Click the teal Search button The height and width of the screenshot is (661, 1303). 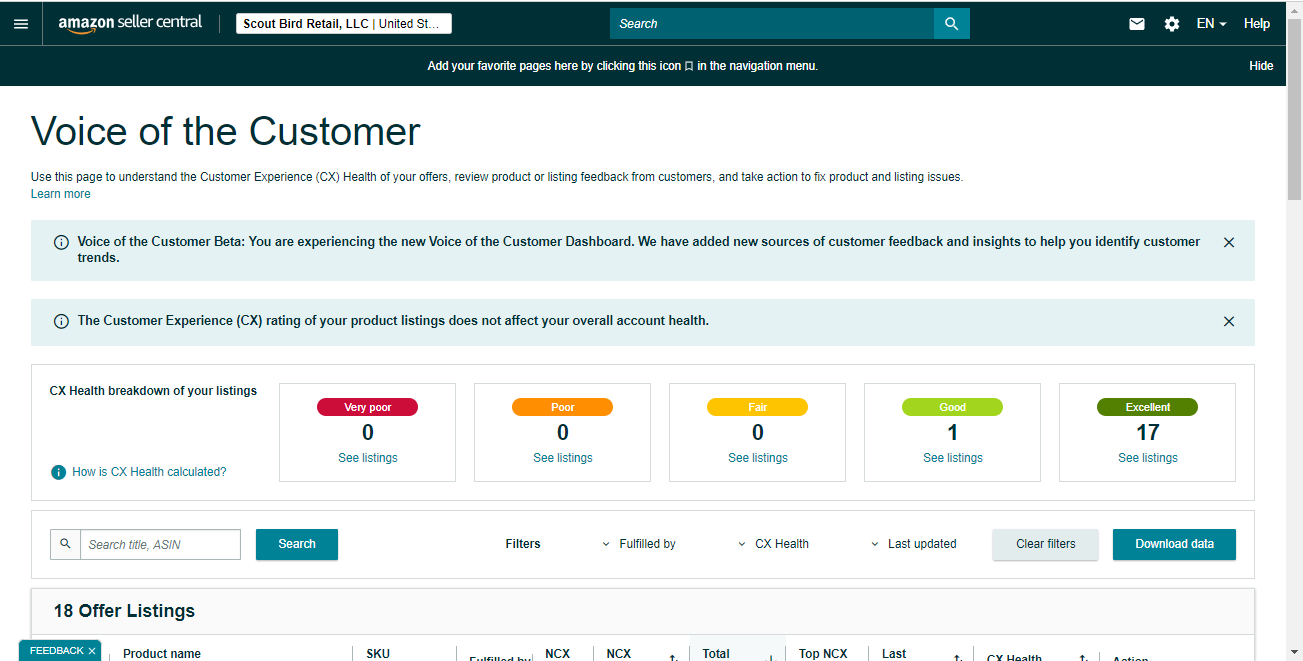297,544
